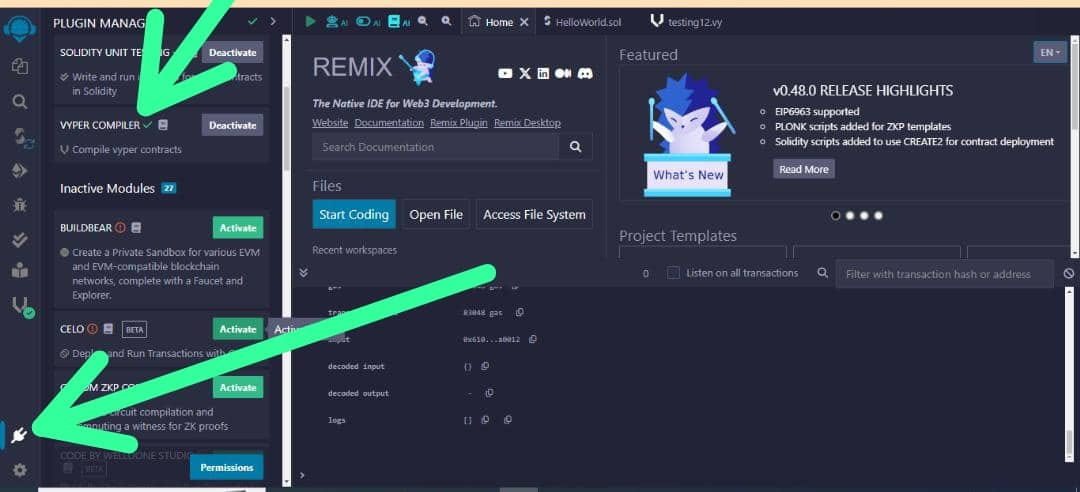The height and width of the screenshot is (492, 1080).
Task: Focus the Search Documentation field
Action: click(435, 147)
